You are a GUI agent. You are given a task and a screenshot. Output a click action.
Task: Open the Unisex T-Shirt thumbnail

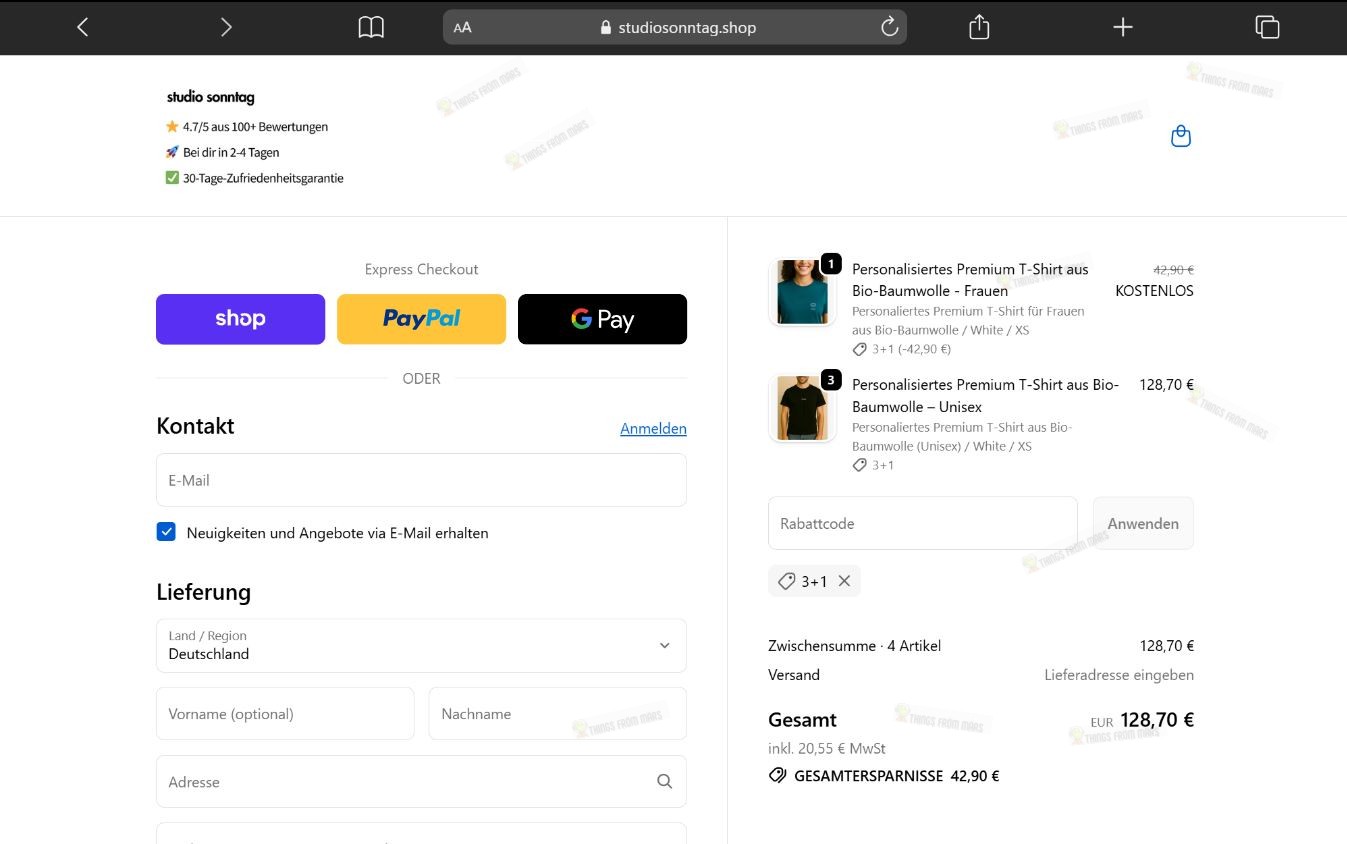802,408
